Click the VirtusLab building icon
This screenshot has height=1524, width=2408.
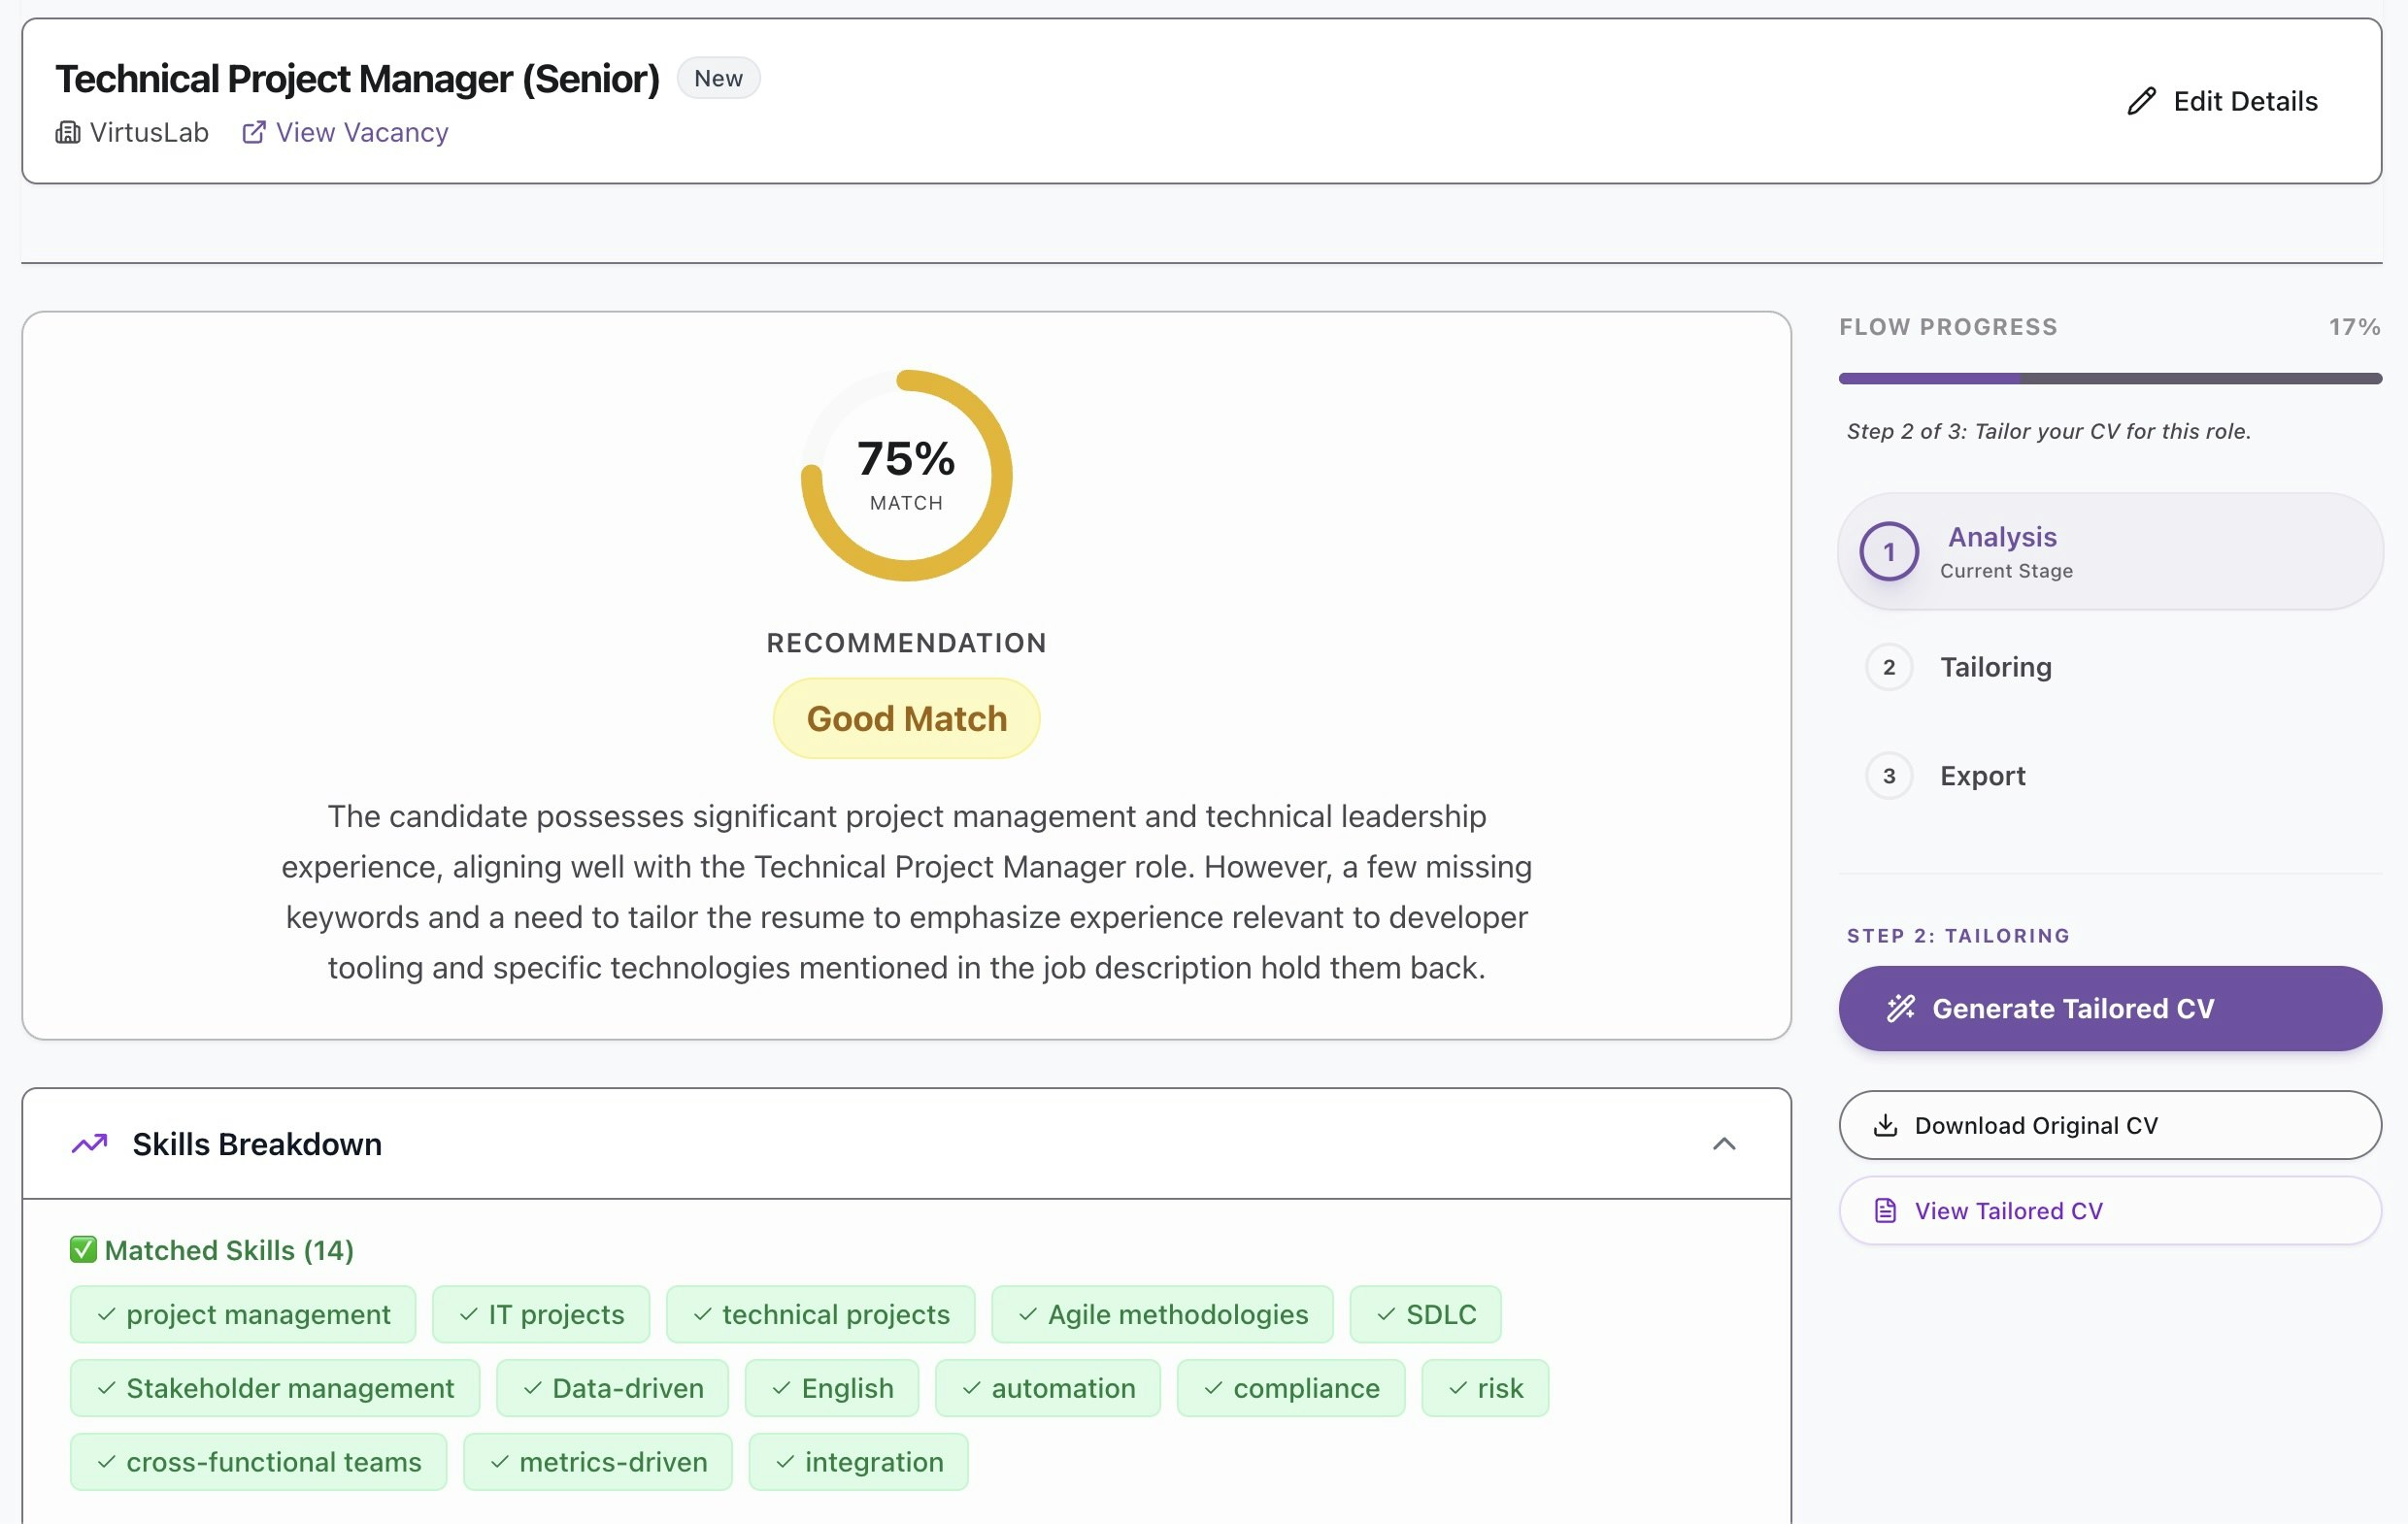tap(68, 132)
